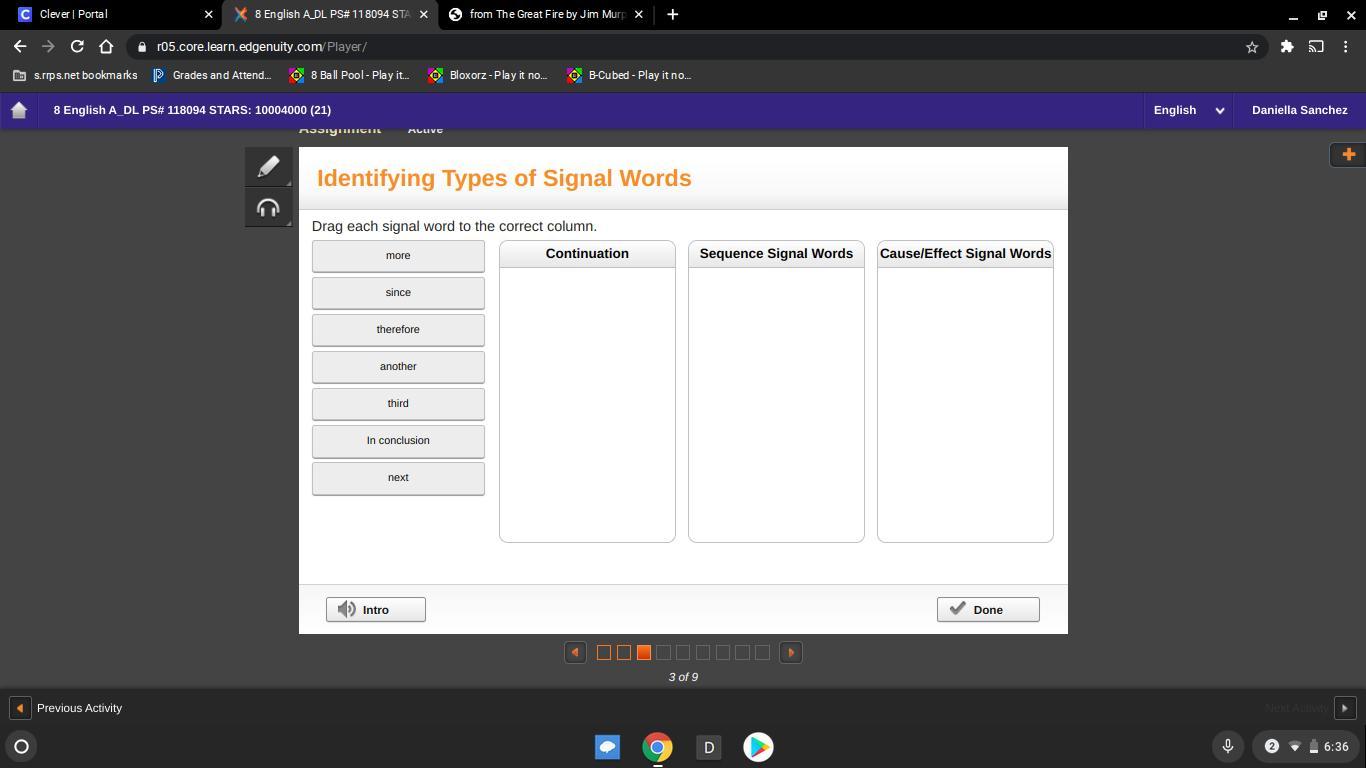
Task: Click the home icon in purple header
Action: pos(19,110)
